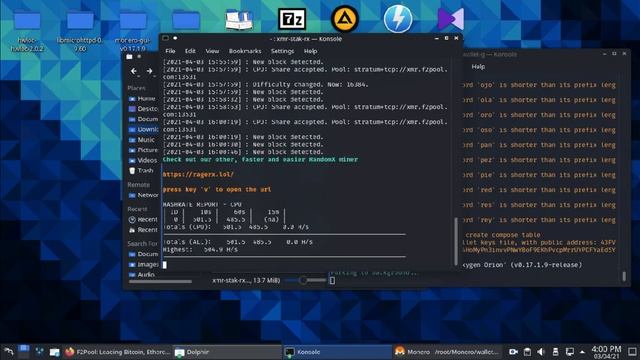Click the wallet Konsole vertical scrollbar
This screenshot has width=640, height=360.
point(624,276)
